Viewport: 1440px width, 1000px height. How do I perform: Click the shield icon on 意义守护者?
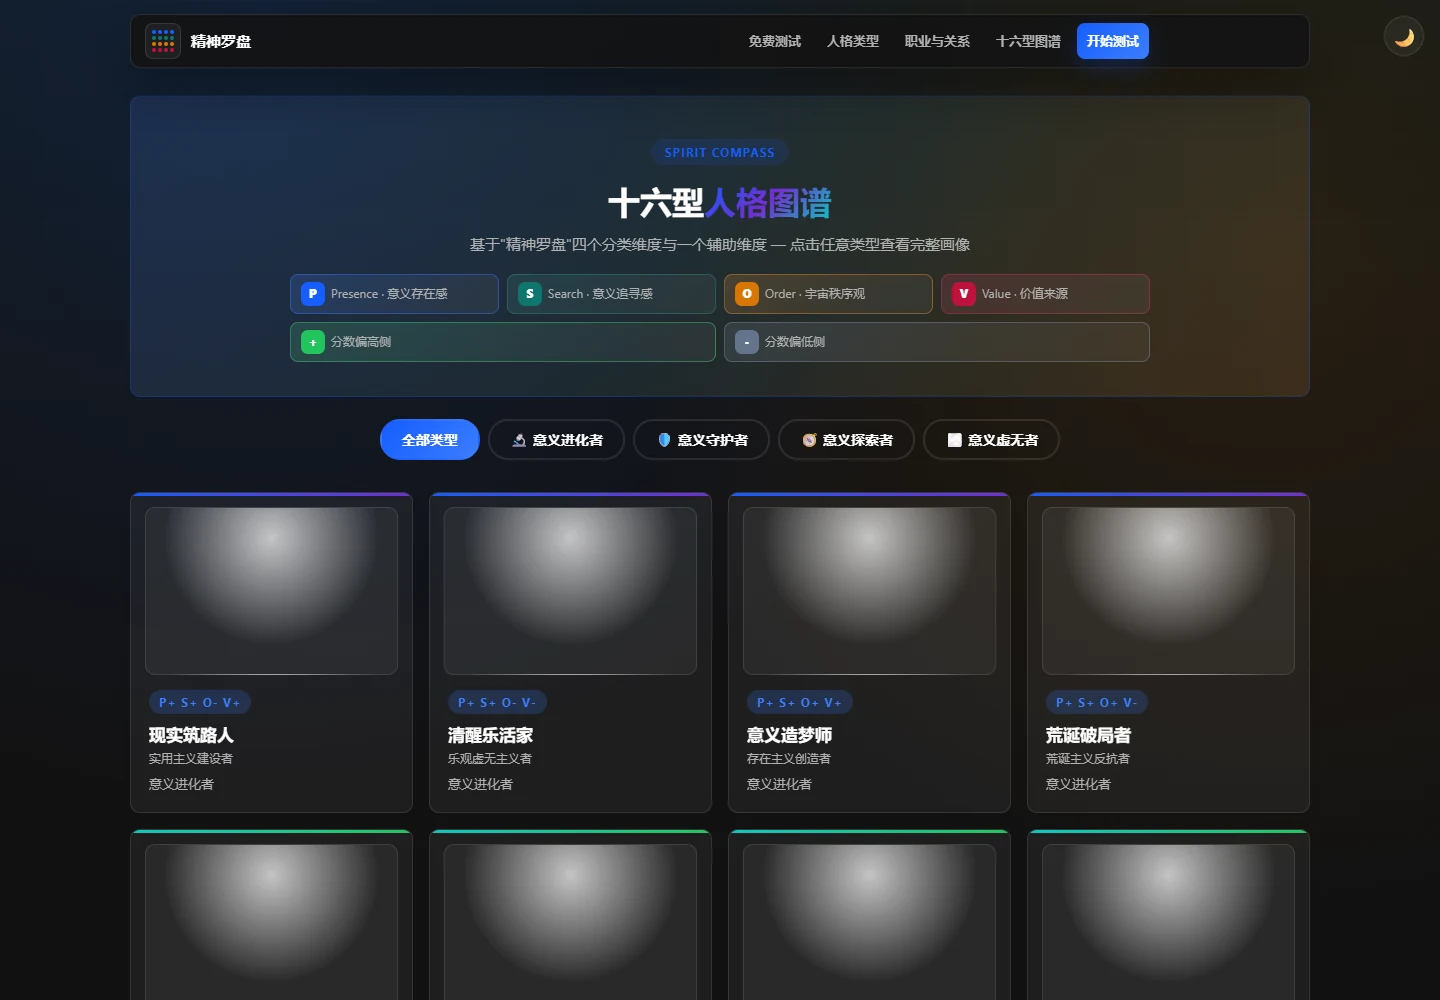(x=664, y=440)
